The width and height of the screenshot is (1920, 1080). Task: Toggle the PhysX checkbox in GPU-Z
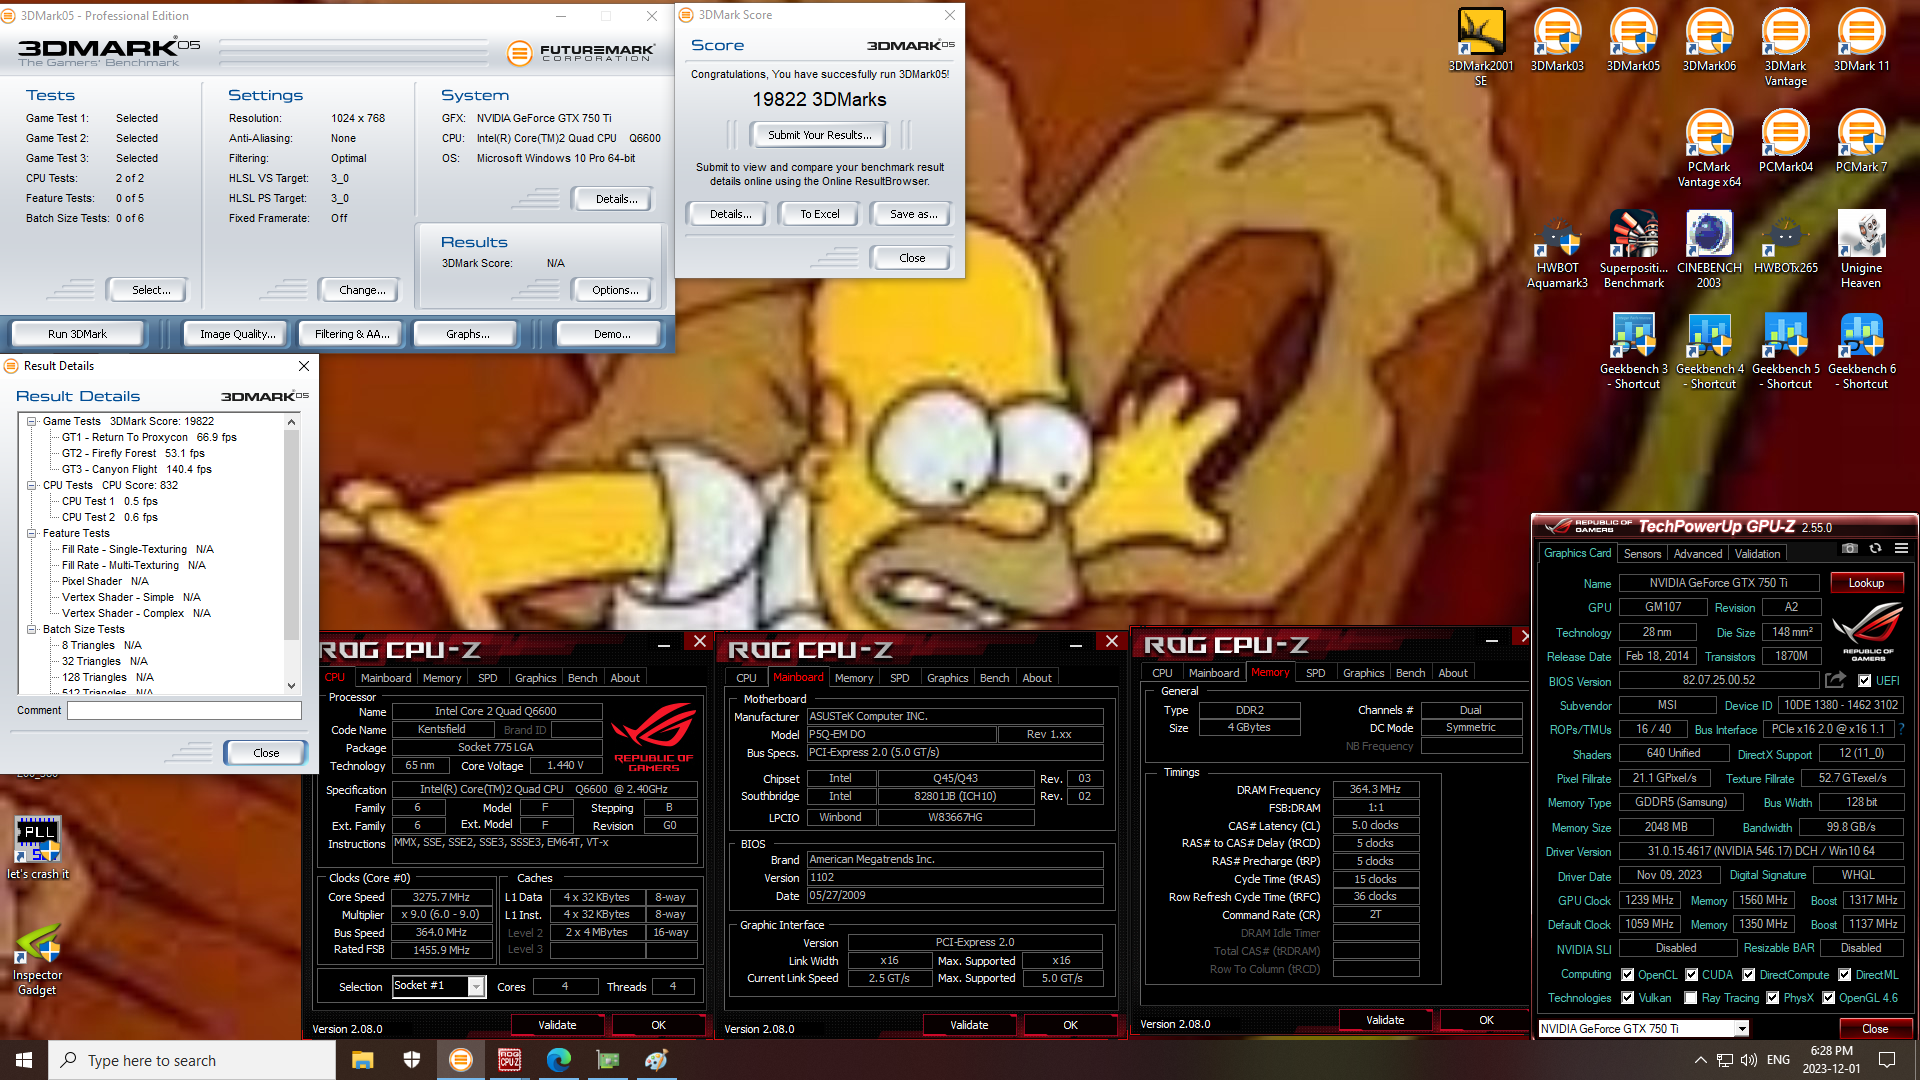[1772, 998]
